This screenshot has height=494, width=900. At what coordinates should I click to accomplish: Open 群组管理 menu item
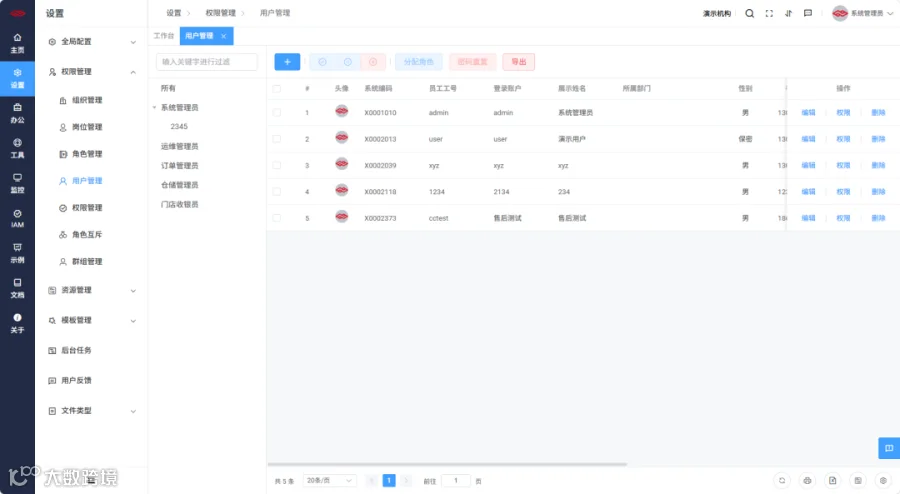tap(87, 262)
